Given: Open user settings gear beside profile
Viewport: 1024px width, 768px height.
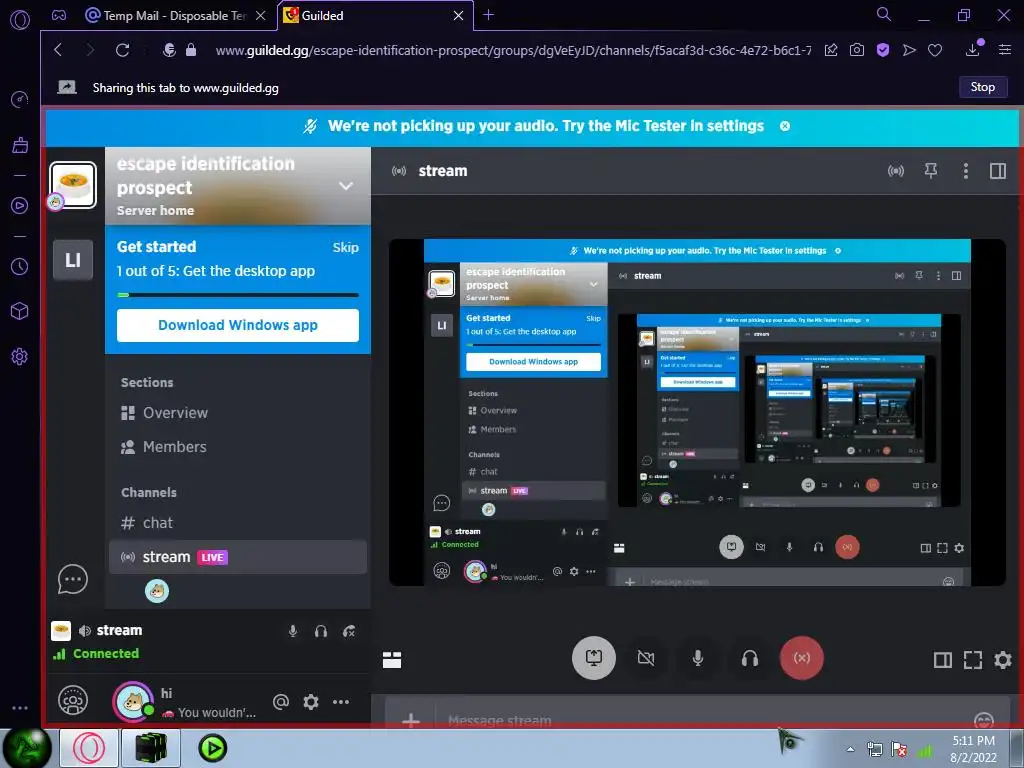Looking at the screenshot, I should point(311,702).
